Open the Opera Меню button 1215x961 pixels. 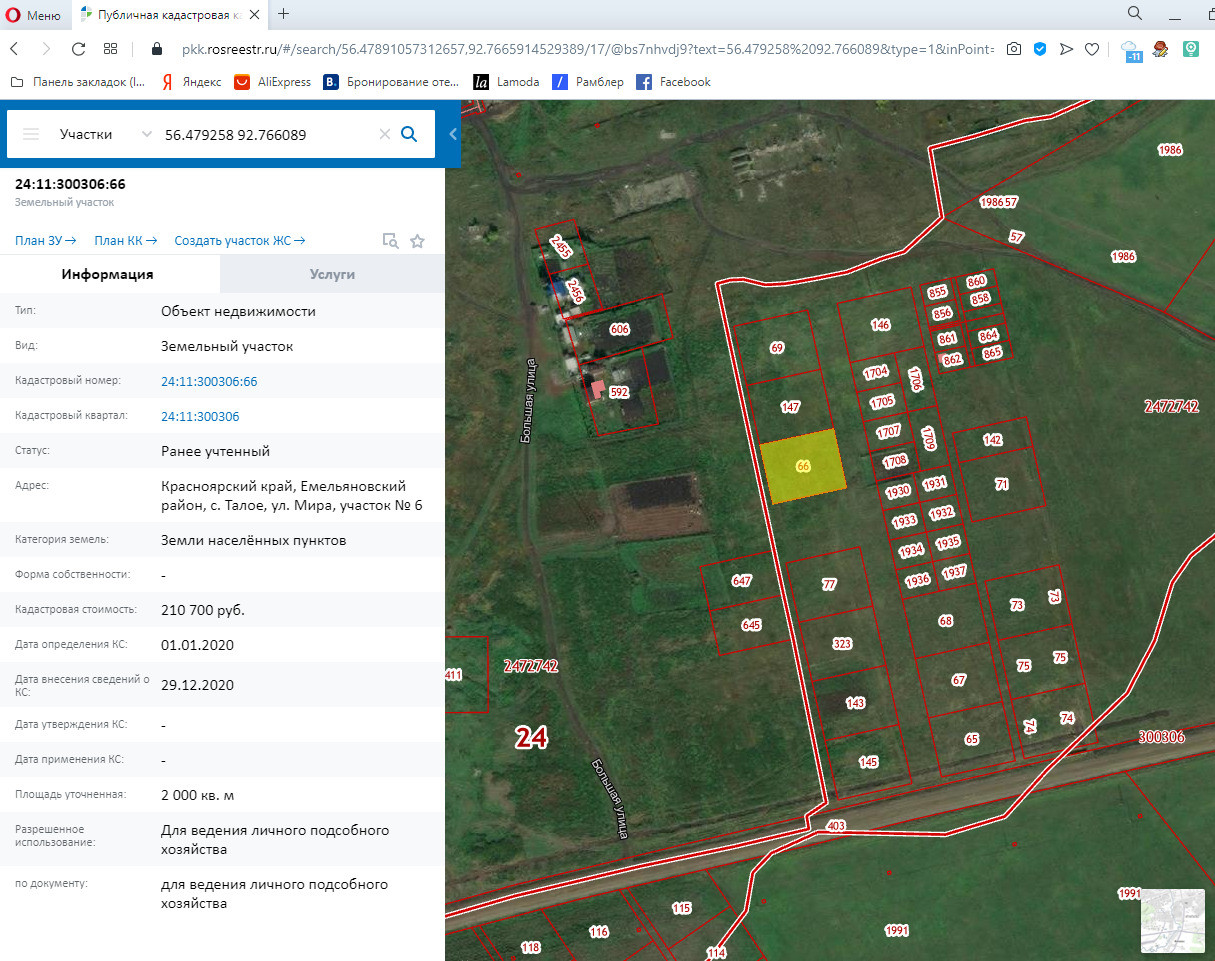point(34,14)
